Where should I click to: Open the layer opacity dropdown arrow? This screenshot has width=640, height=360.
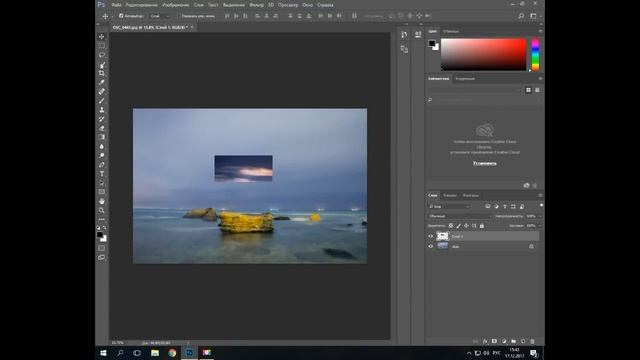pyautogui.click(x=540, y=216)
